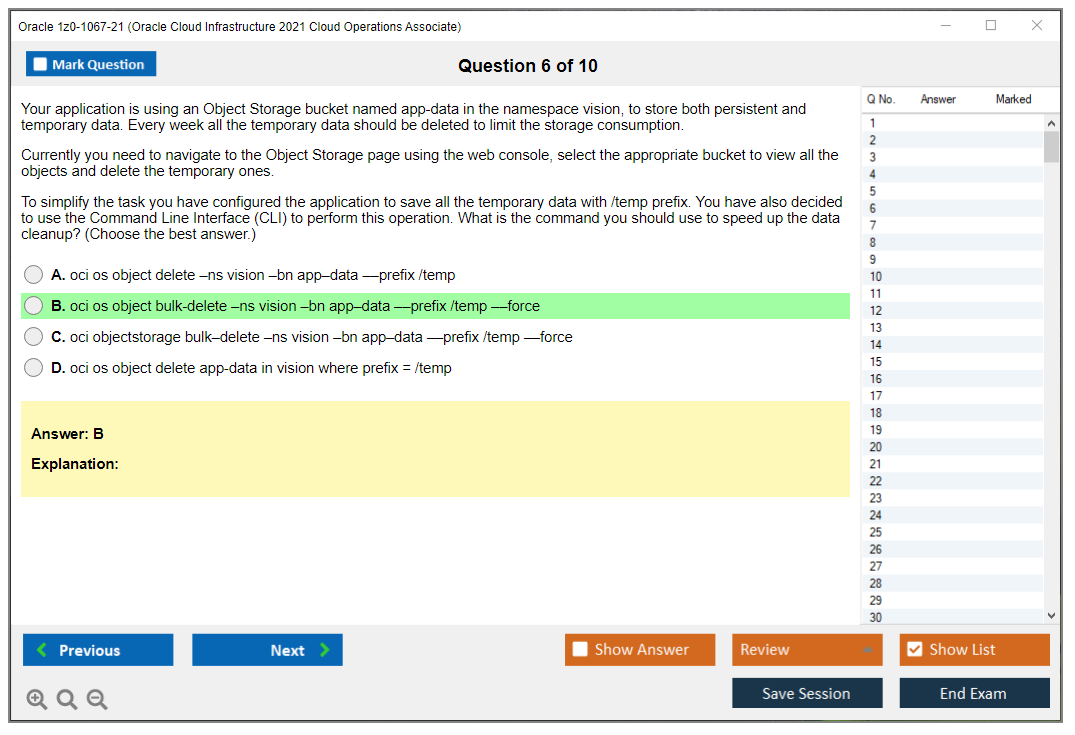Screen dimensions: 1075x735
Task: Expand the Review dropdown menu
Action: click(x=868, y=650)
